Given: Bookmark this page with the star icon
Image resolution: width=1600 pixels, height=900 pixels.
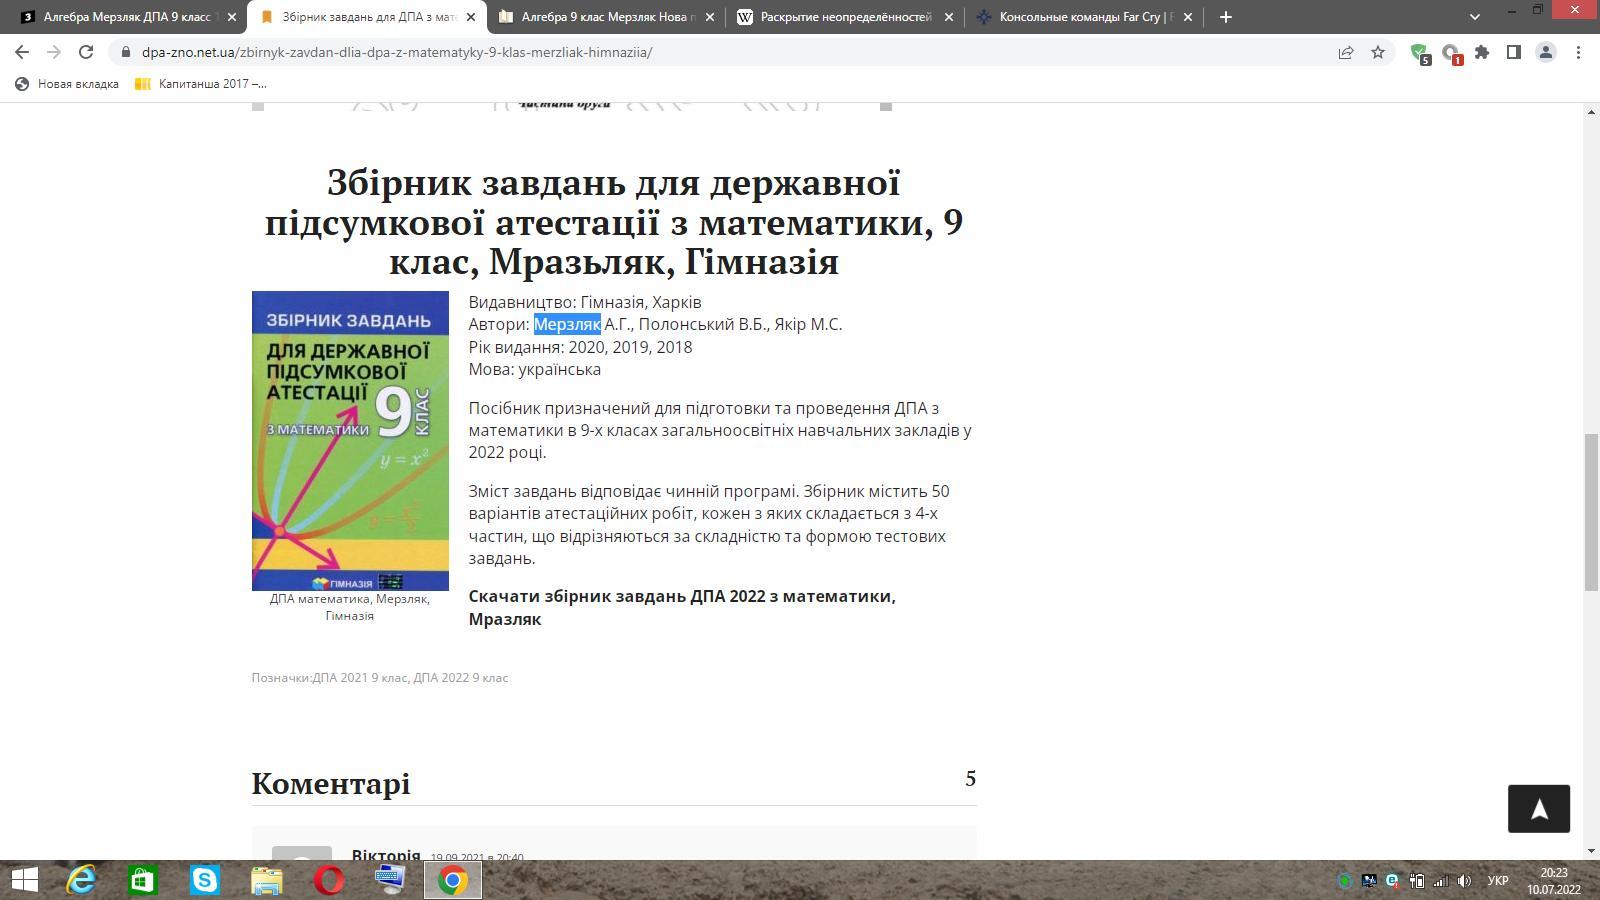Looking at the screenshot, I should point(1378,52).
